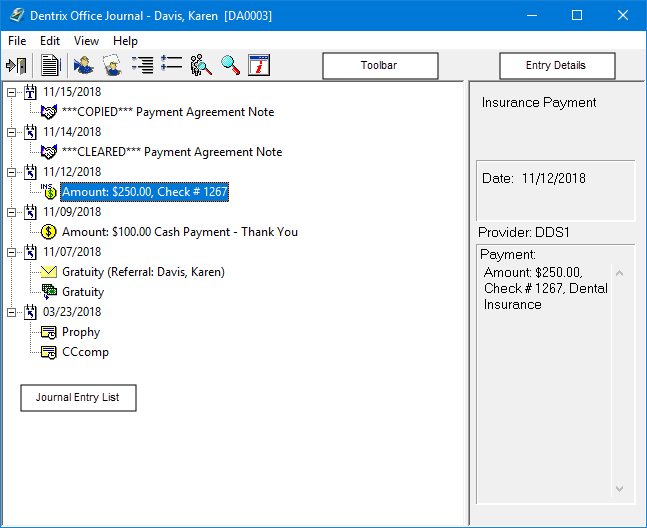Click the document page toolbar icon
Viewport: 647px width, 528px height.
[x=50, y=66]
